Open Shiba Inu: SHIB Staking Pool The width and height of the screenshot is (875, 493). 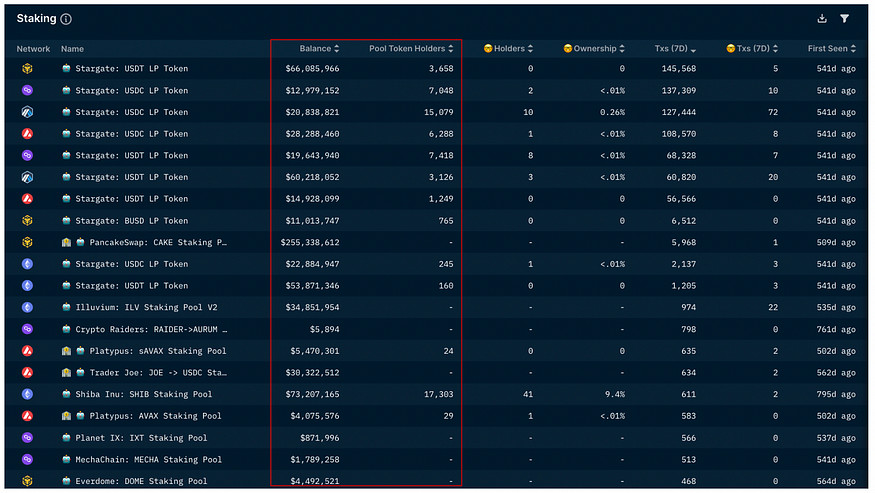144,395
